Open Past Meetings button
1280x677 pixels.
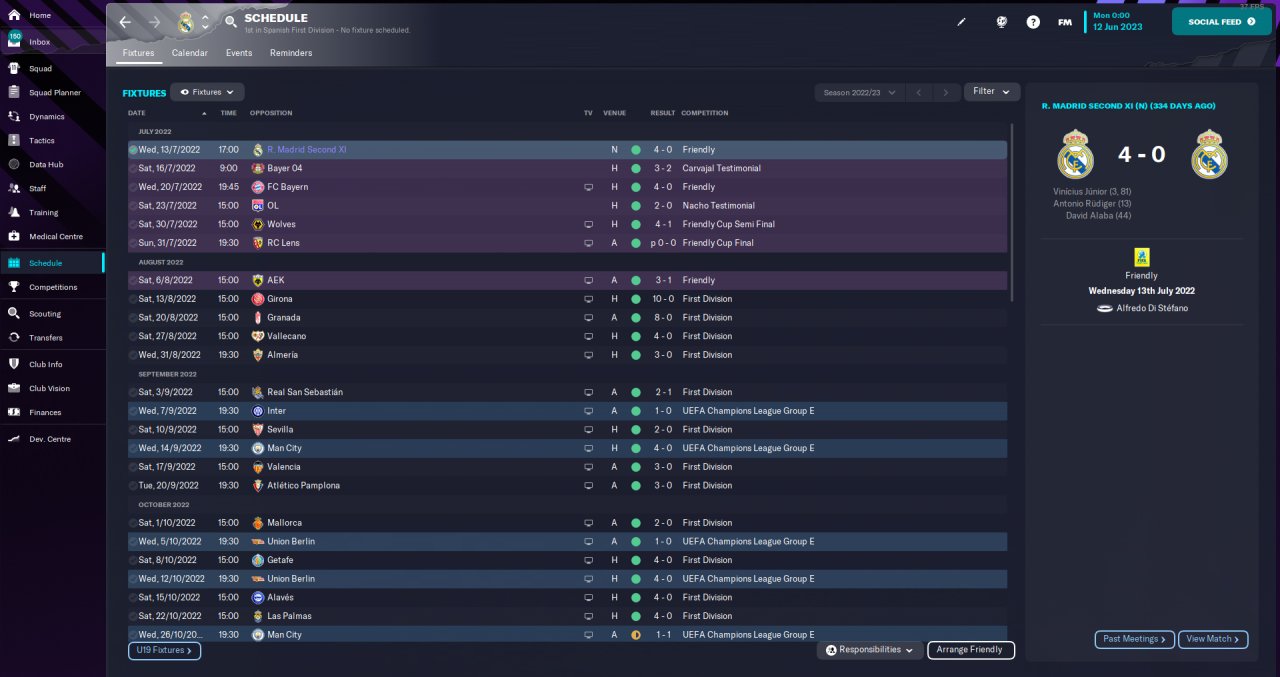[1135, 639]
